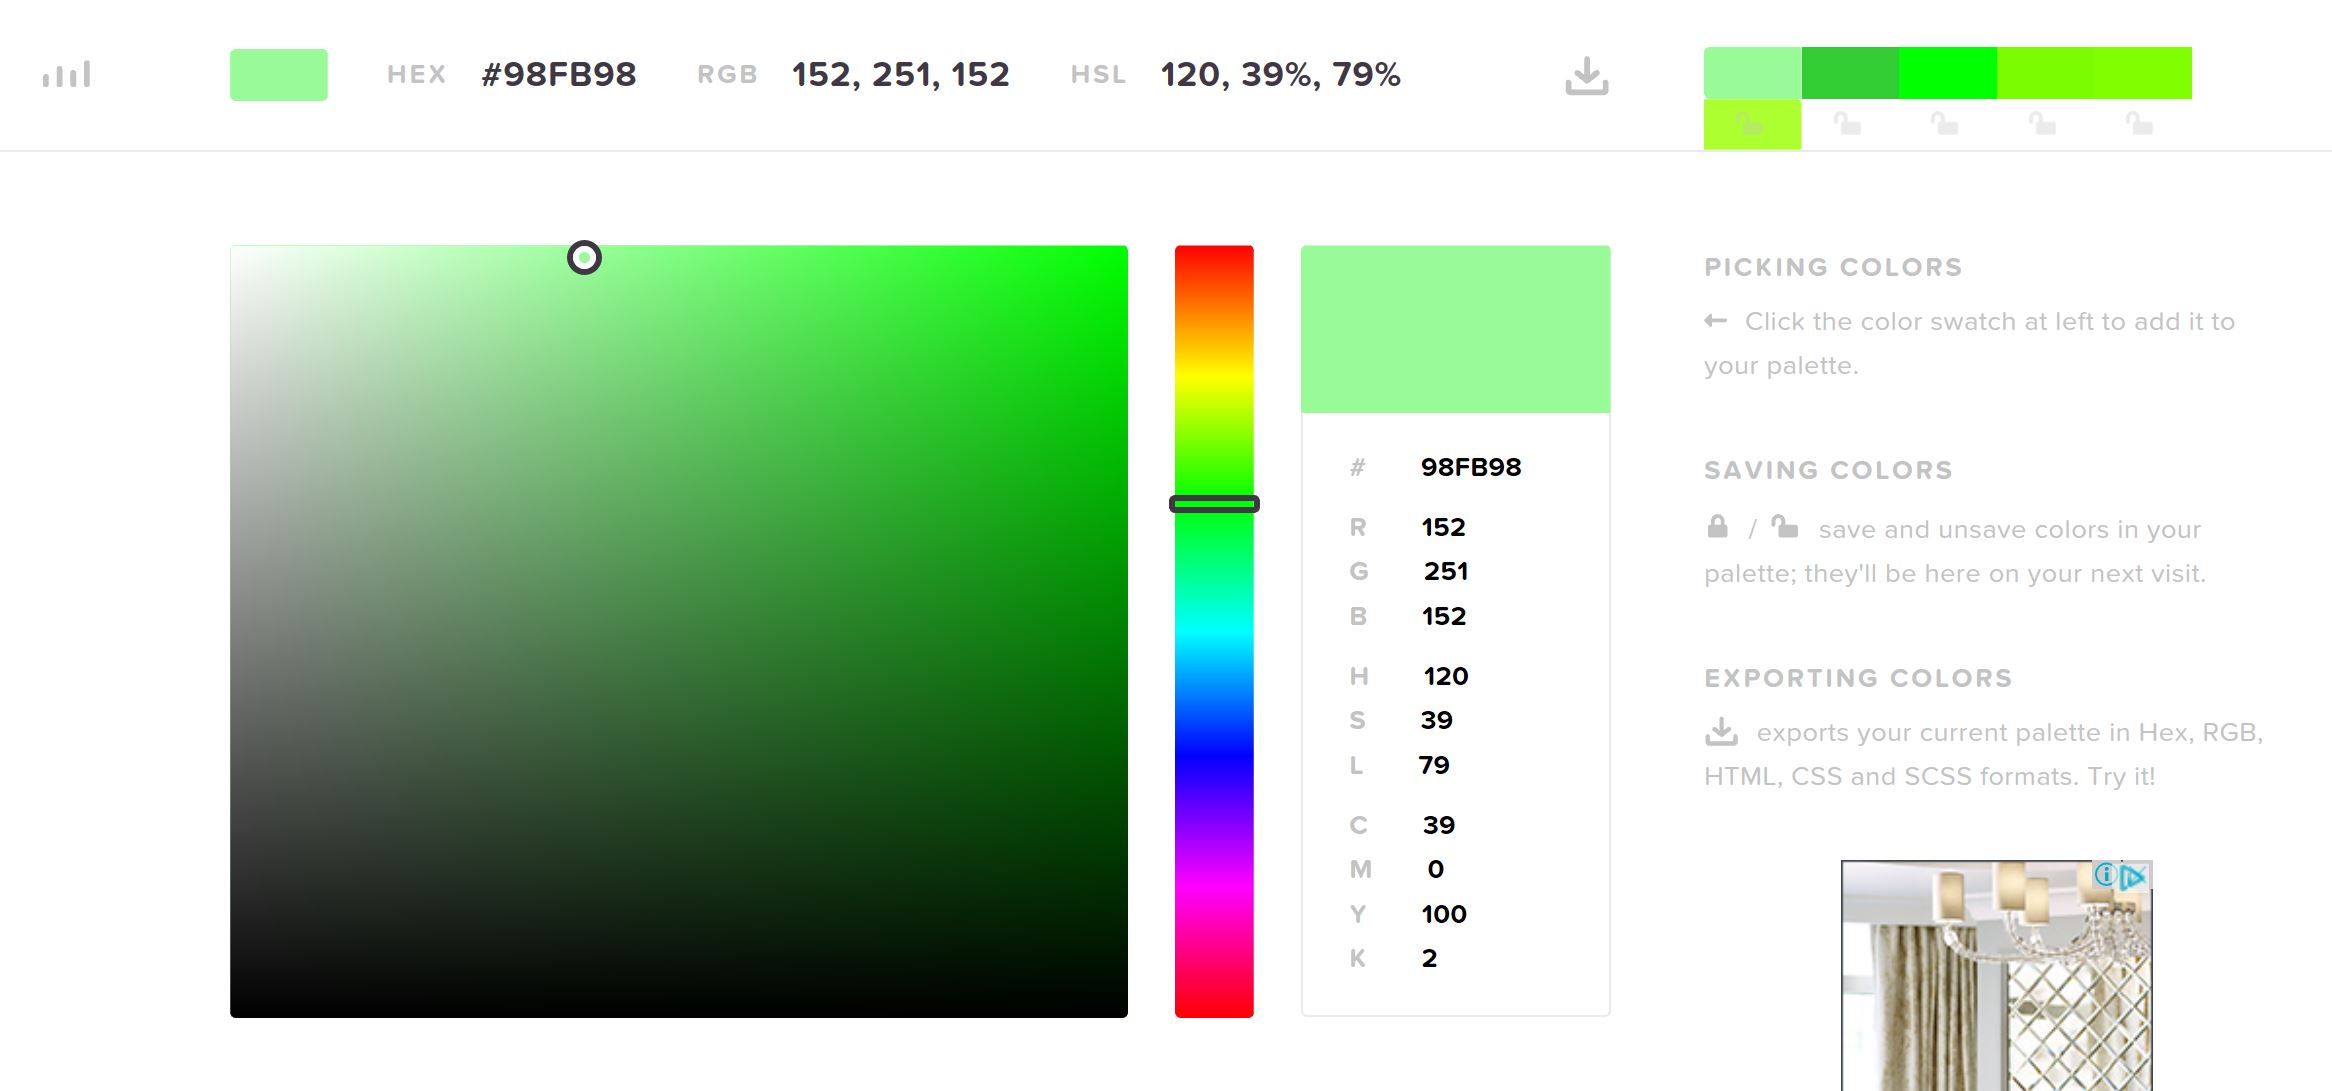Click the bar chart icon at top left

click(x=67, y=75)
